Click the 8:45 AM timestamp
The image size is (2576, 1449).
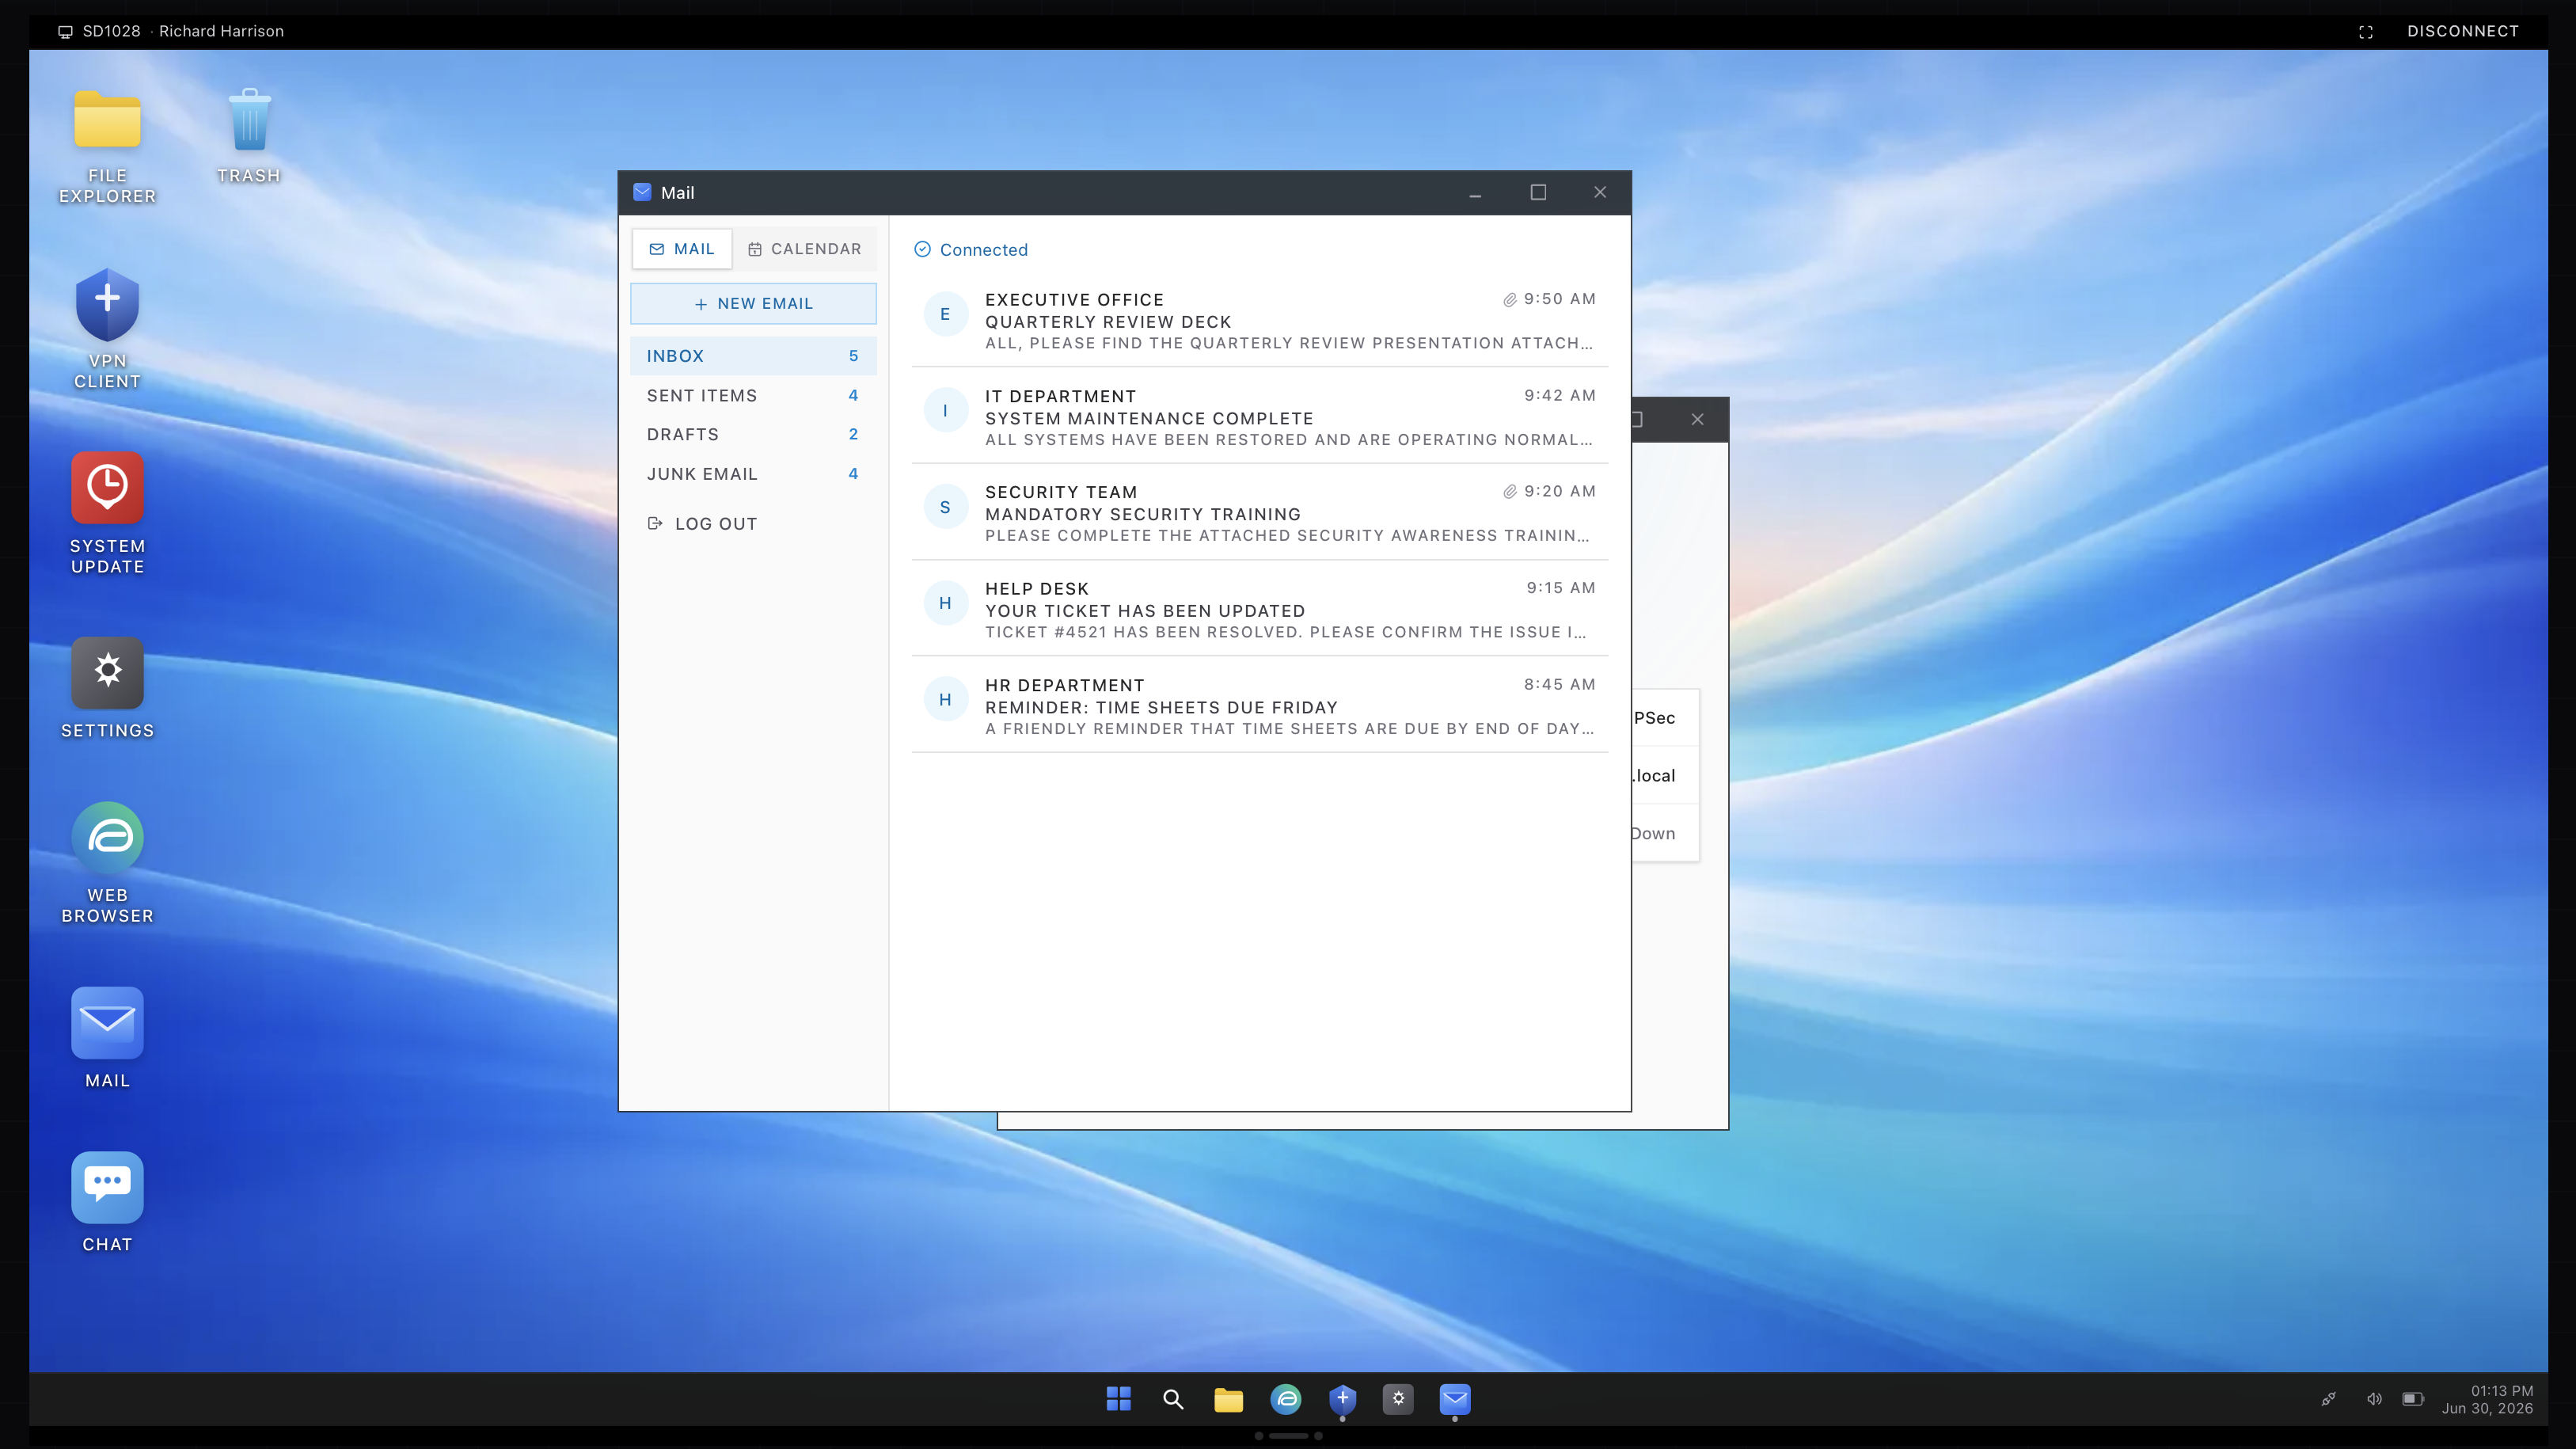coord(1560,684)
